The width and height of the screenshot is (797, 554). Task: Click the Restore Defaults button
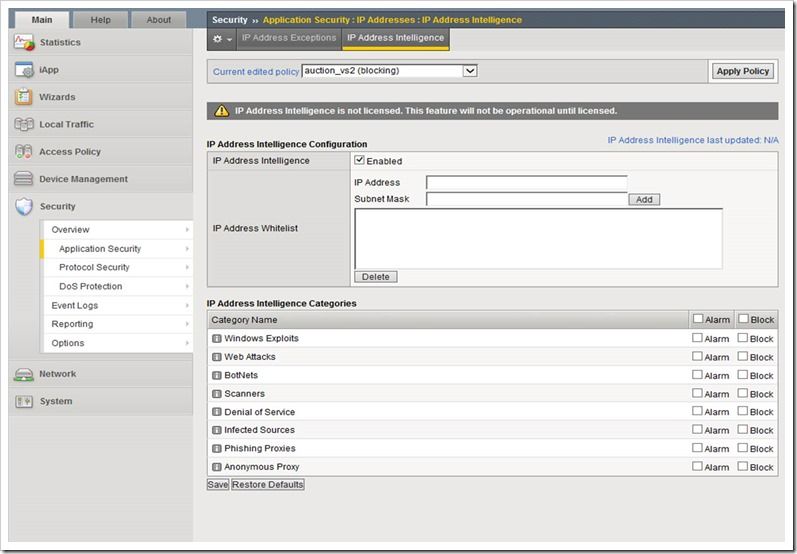point(268,485)
